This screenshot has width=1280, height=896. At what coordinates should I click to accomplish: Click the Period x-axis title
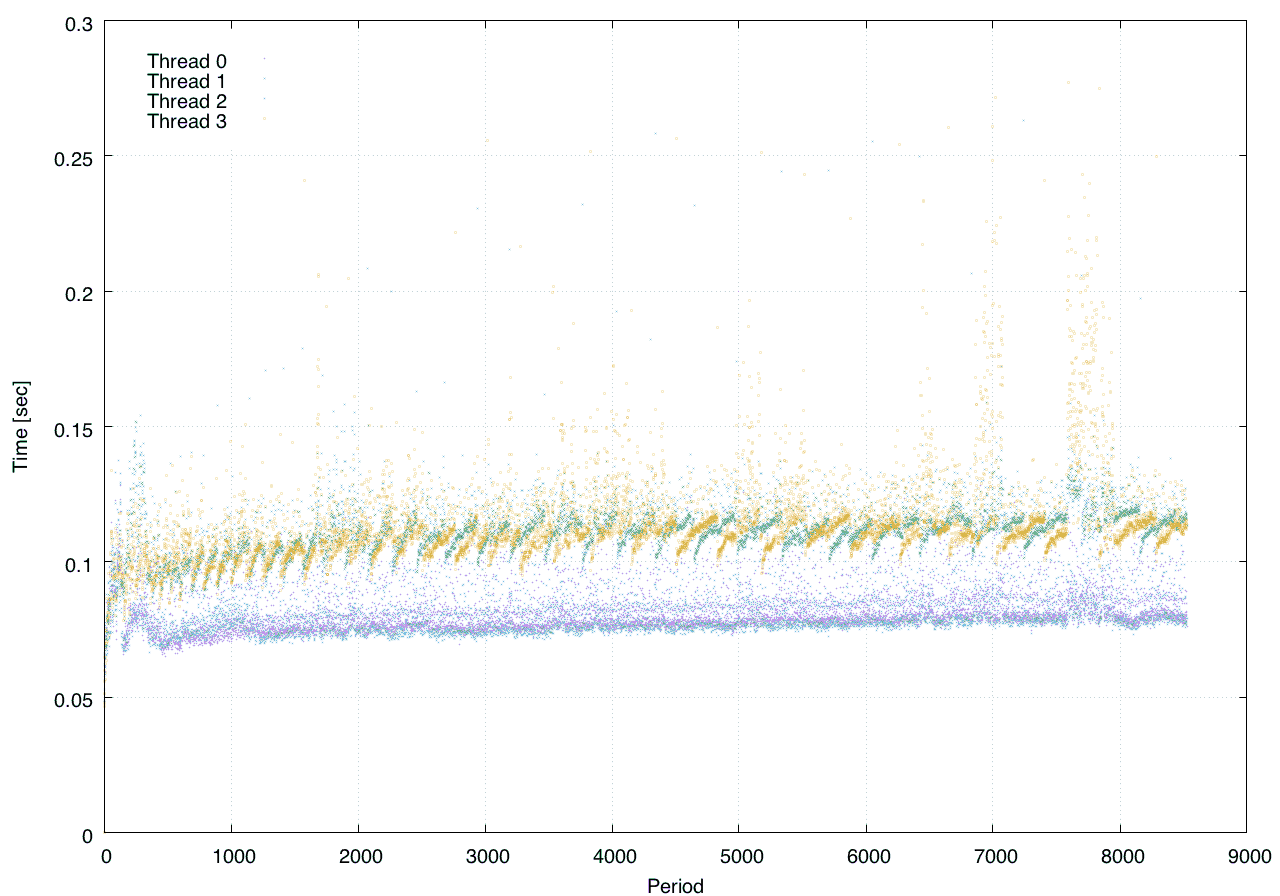coord(675,885)
